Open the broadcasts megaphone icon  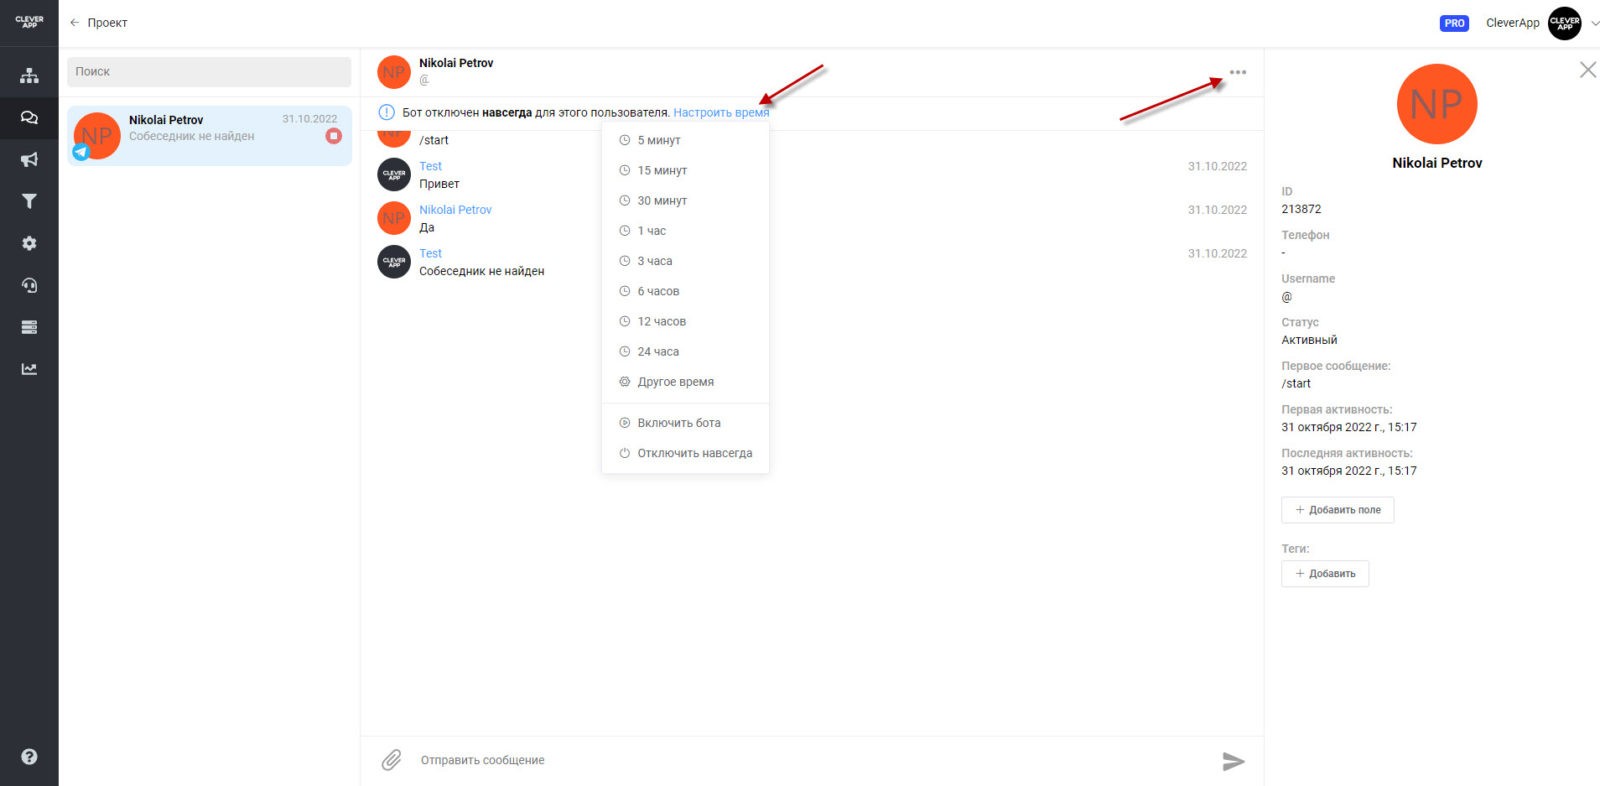pyautogui.click(x=29, y=160)
